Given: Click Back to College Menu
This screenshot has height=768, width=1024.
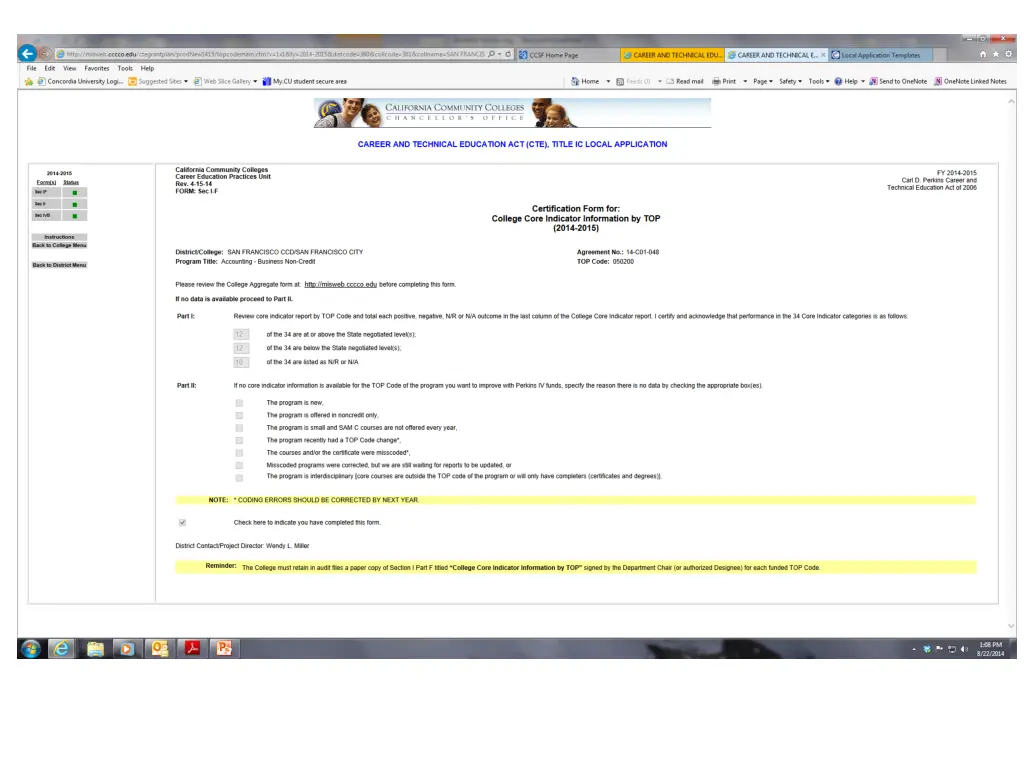Looking at the screenshot, I should click(59, 246).
